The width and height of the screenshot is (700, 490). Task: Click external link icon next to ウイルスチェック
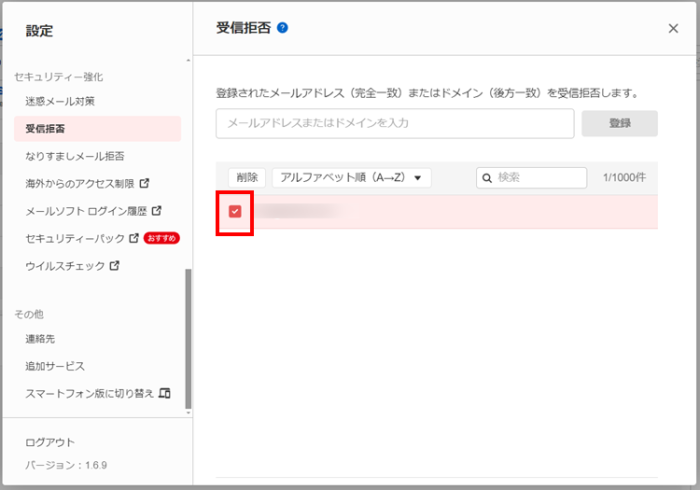(x=114, y=266)
